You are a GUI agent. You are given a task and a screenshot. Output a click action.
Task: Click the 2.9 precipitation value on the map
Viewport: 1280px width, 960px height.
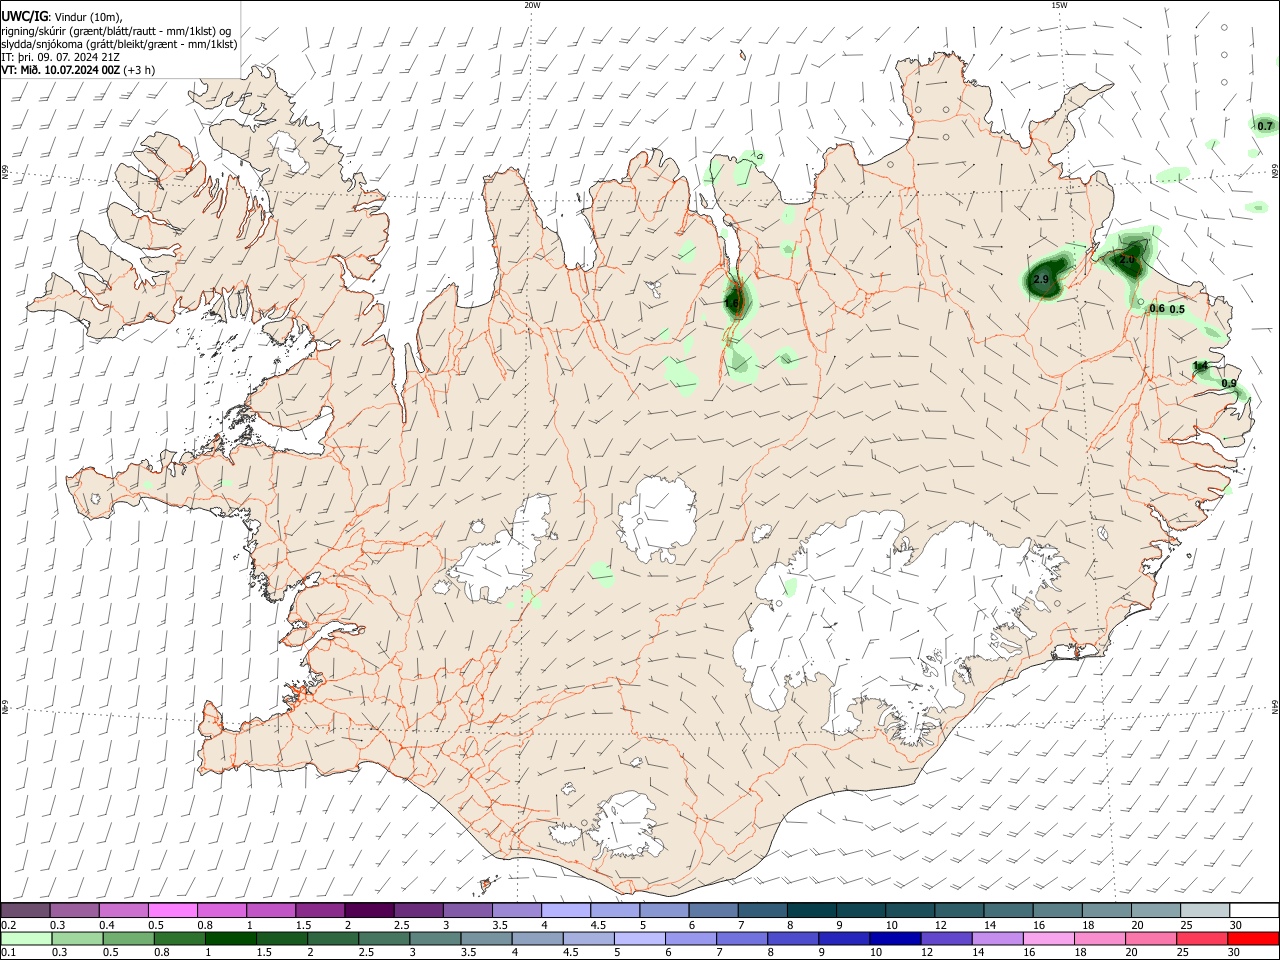[1041, 280]
